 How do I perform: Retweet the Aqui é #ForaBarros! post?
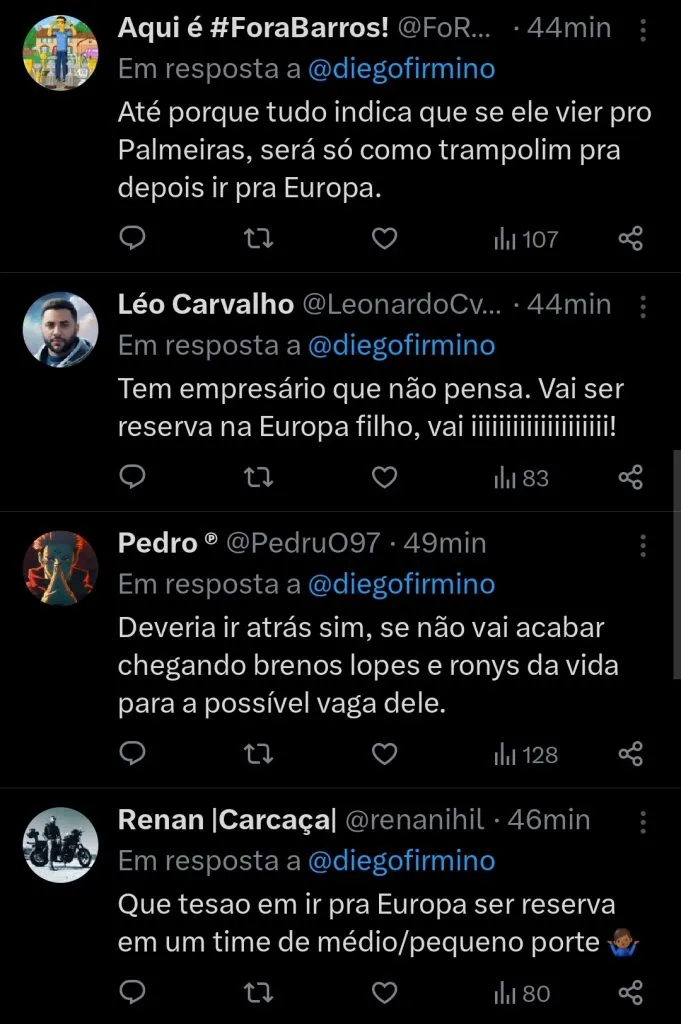point(259,239)
